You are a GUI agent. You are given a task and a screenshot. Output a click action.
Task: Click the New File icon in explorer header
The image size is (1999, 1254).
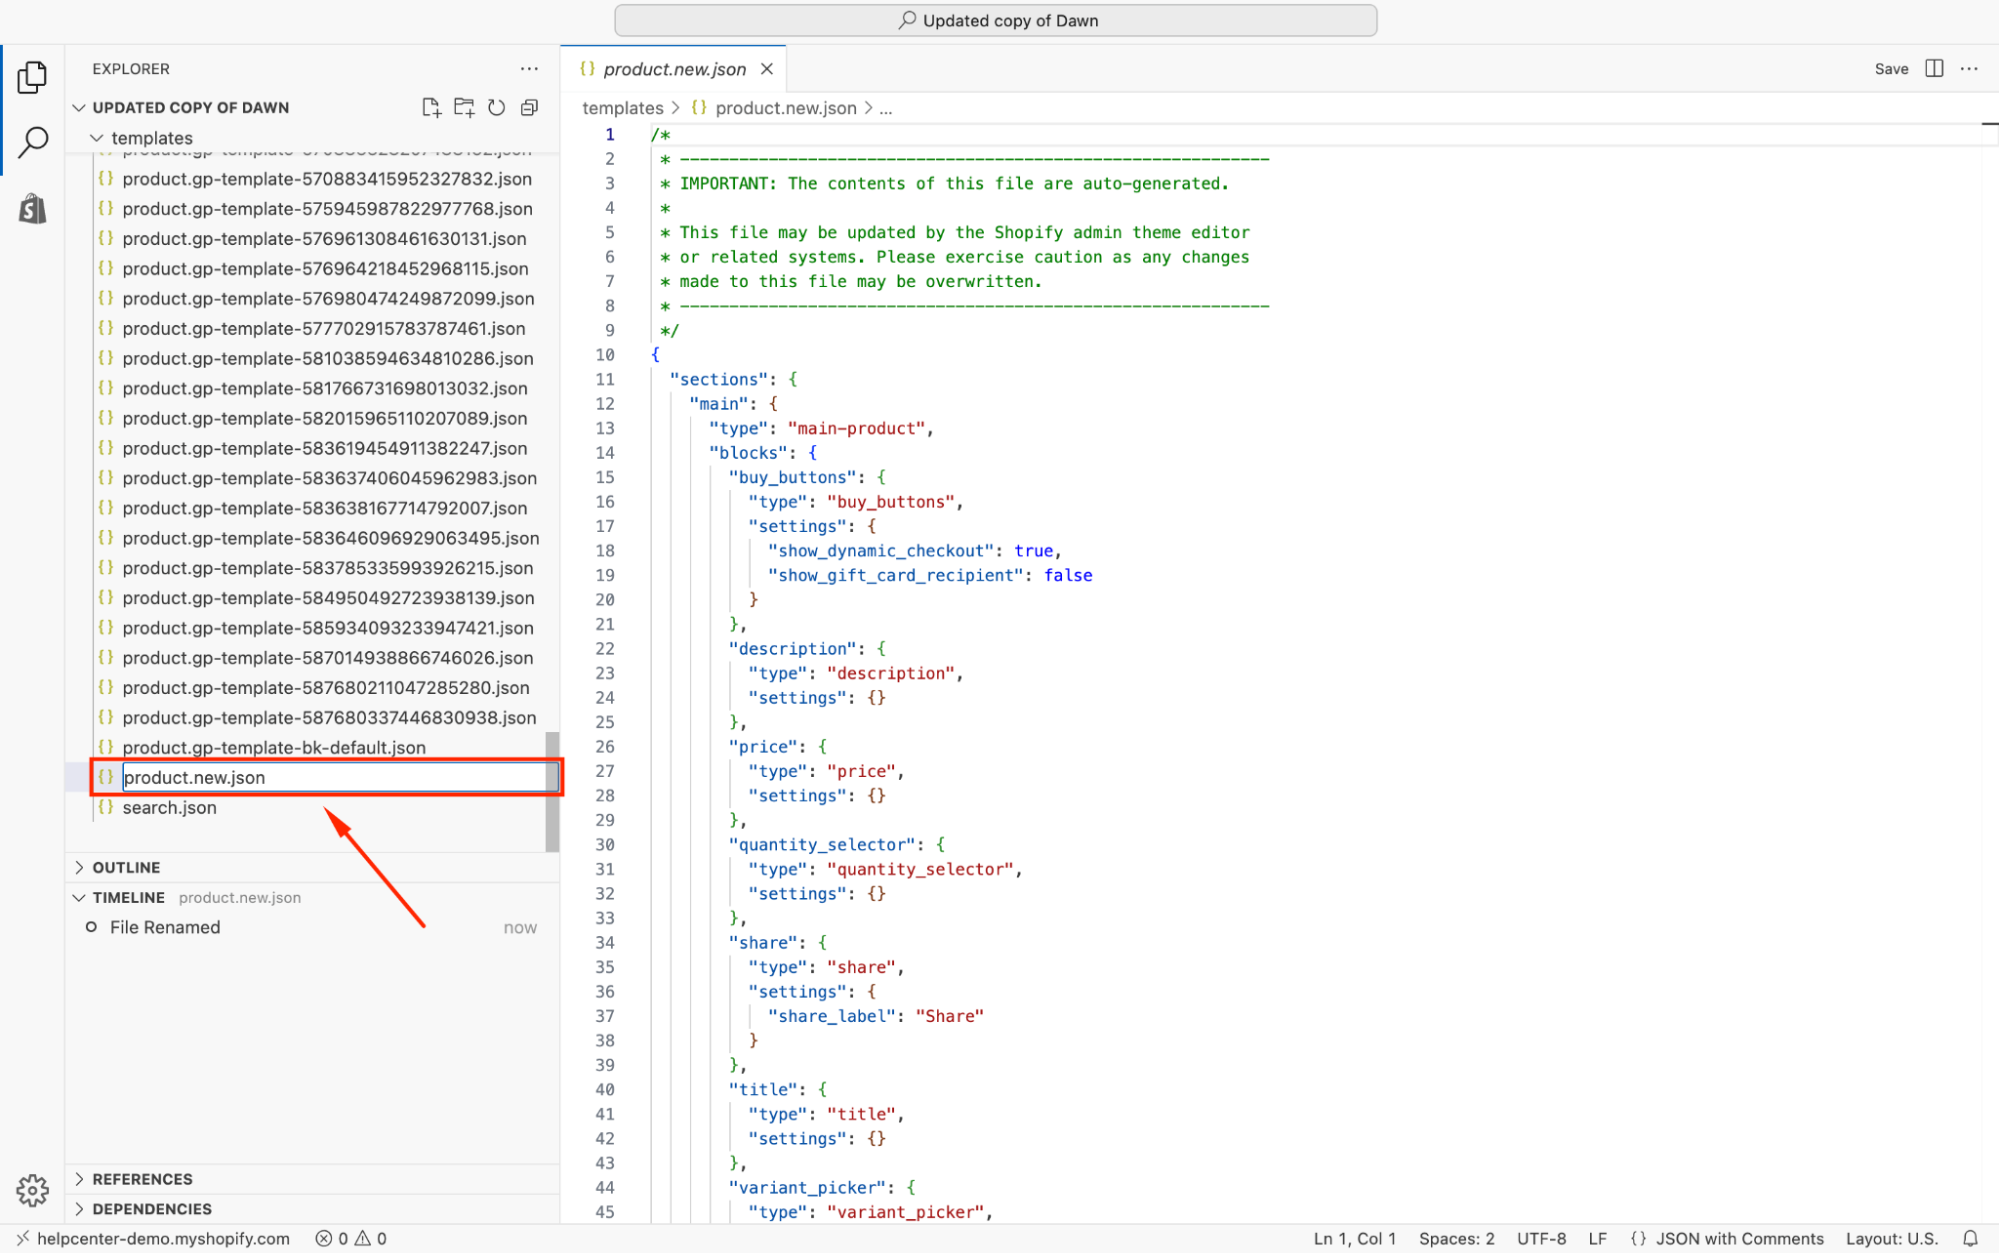click(431, 107)
